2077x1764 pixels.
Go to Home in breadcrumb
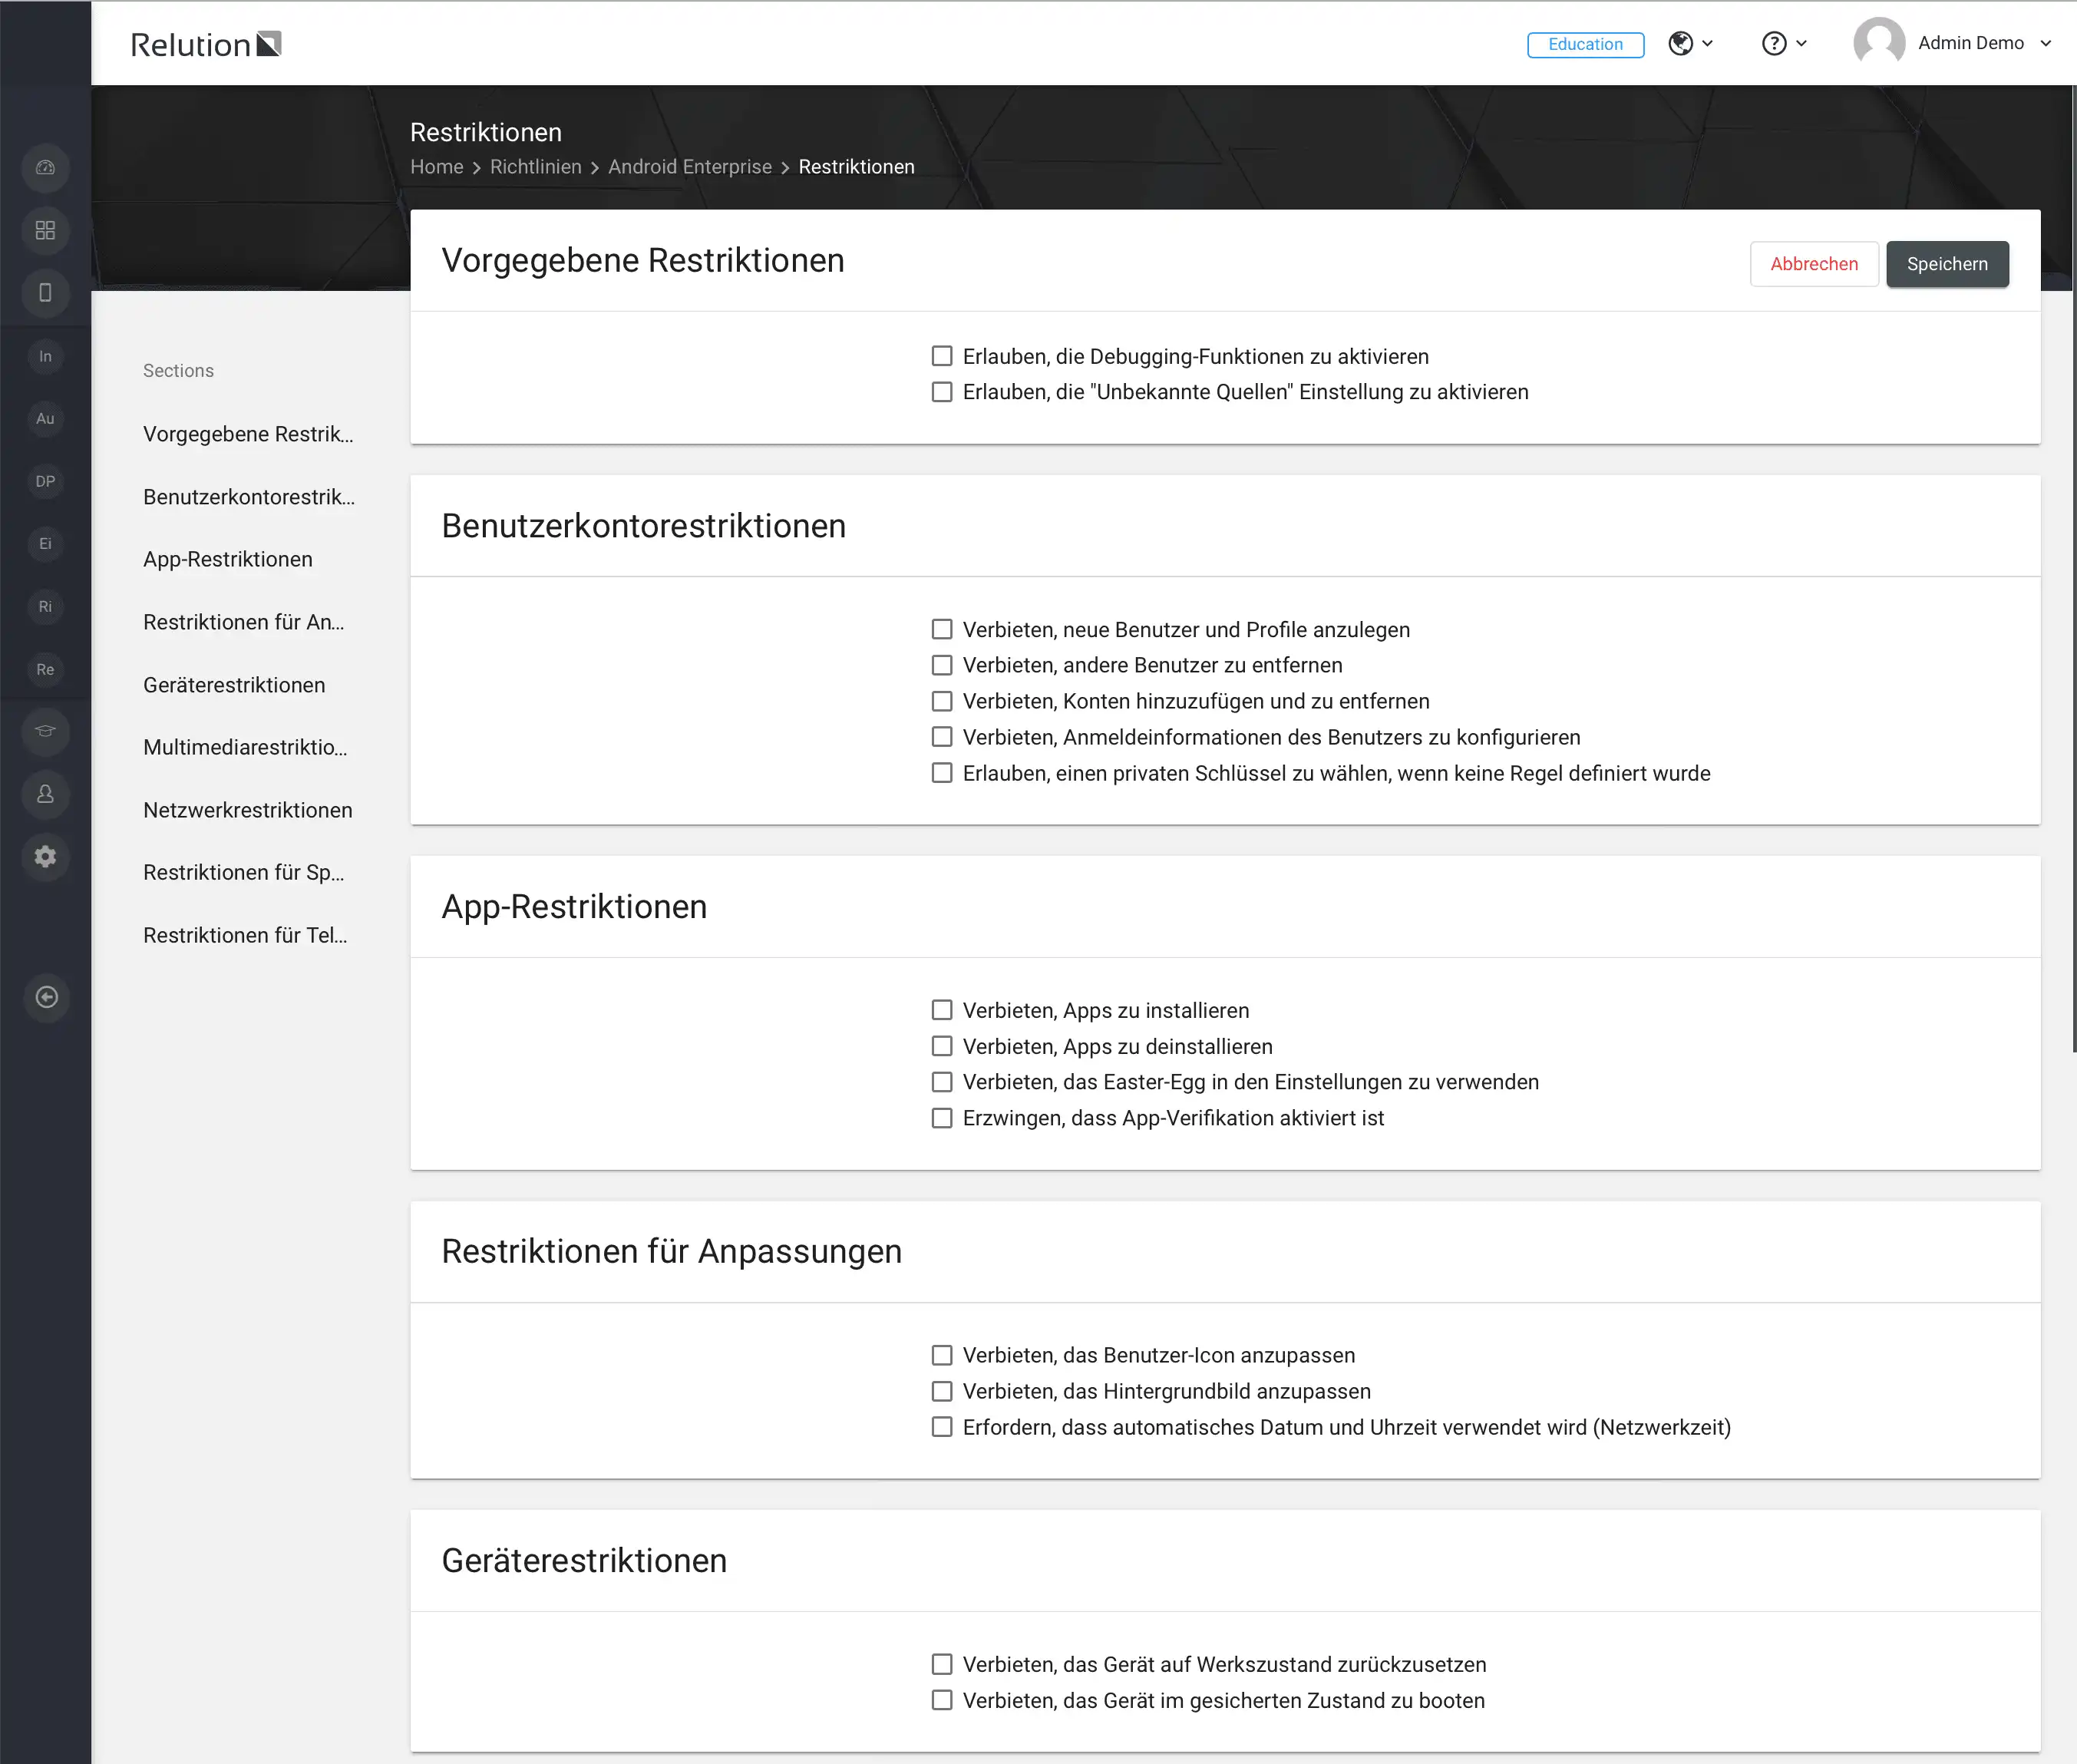coord(437,167)
